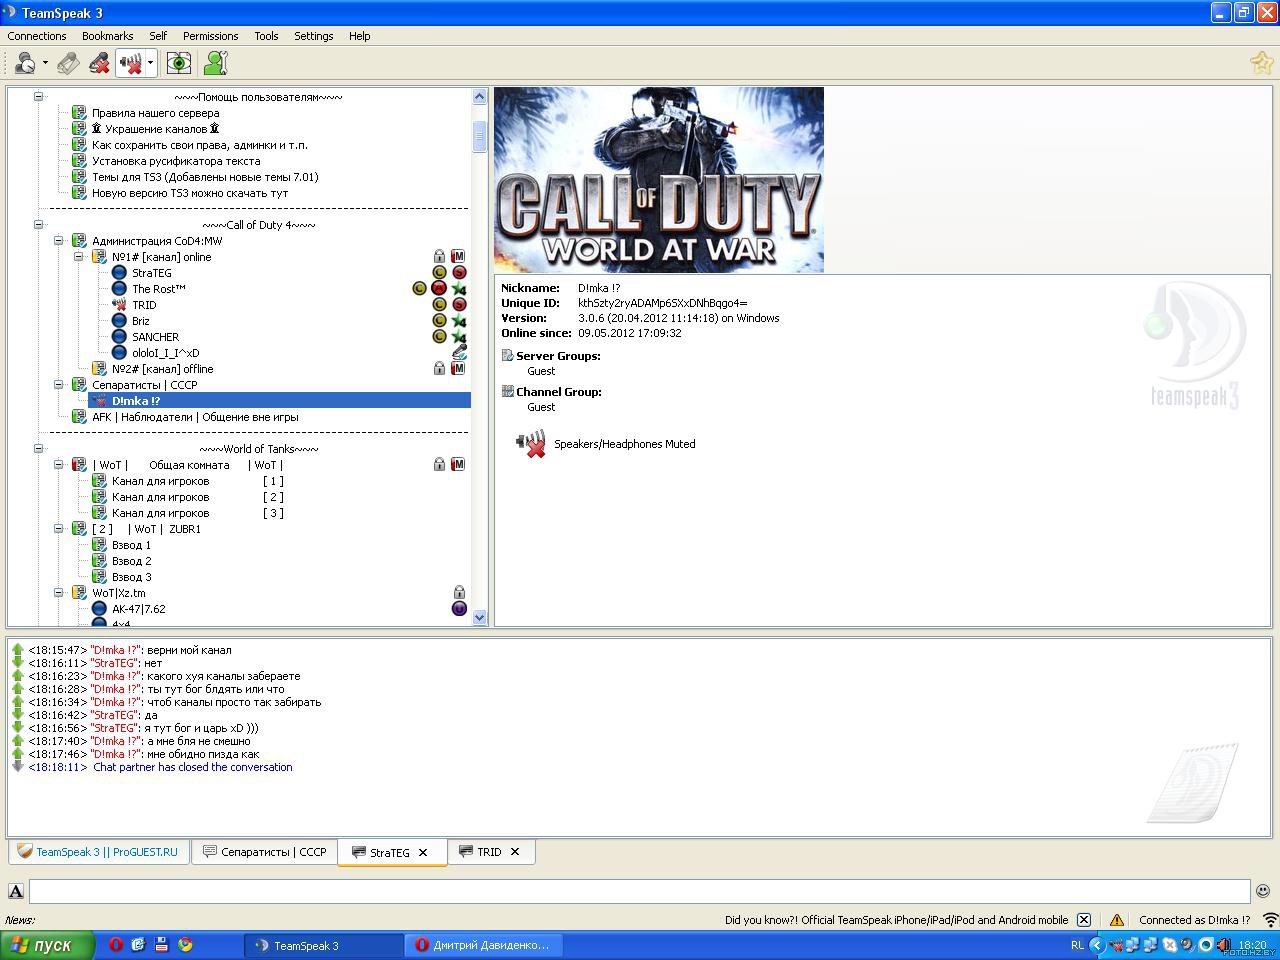Select Канал для игроков [ 3 ]
This screenshot has height=960, width=1280.
197,513
